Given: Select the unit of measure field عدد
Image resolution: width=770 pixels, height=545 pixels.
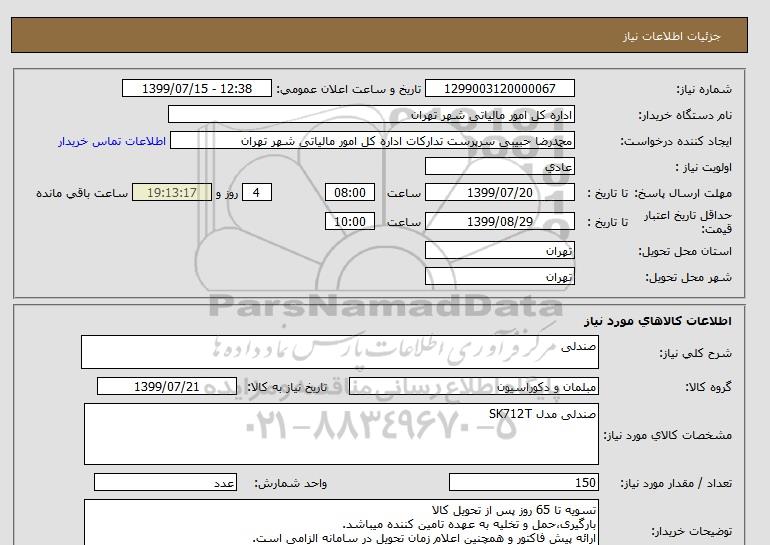Looking at the screenshot, I should (x=165, y=482).
